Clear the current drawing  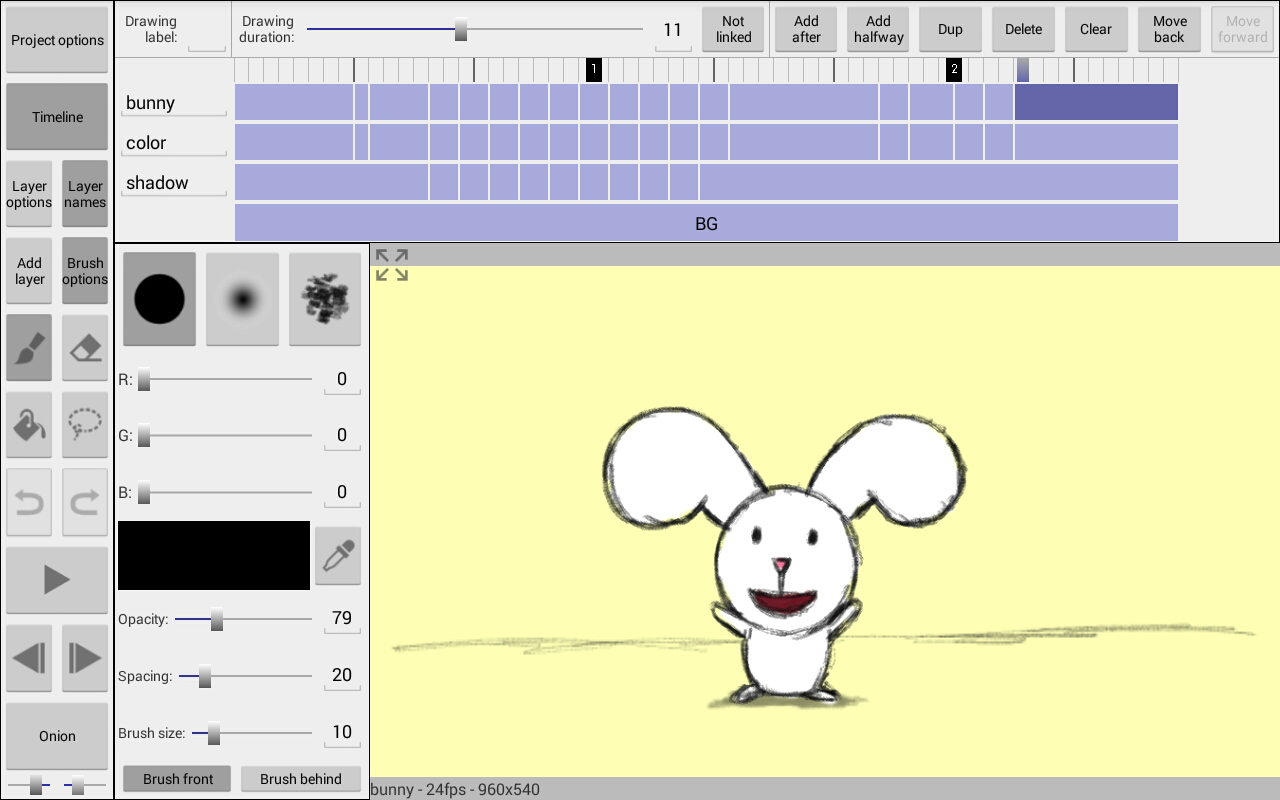pos(1096,29)
